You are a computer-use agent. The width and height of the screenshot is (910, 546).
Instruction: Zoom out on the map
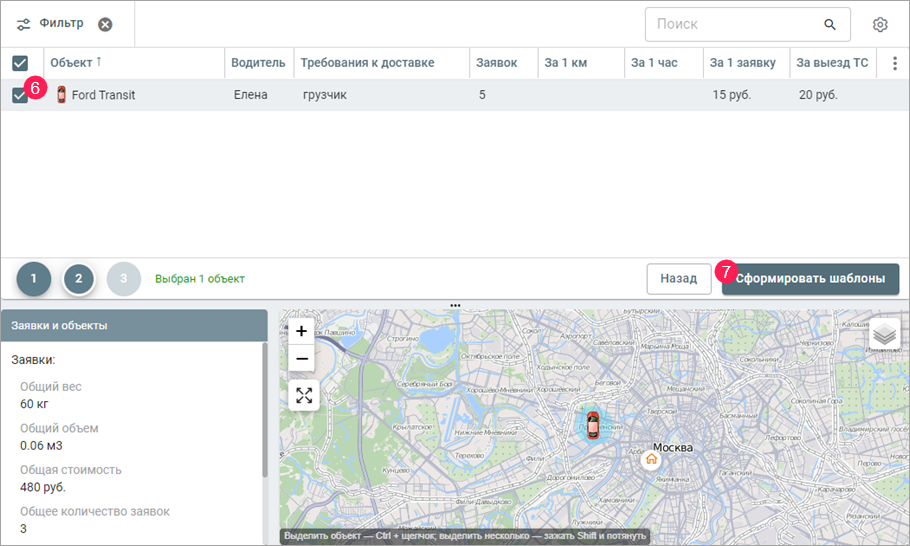pos(302,358)
